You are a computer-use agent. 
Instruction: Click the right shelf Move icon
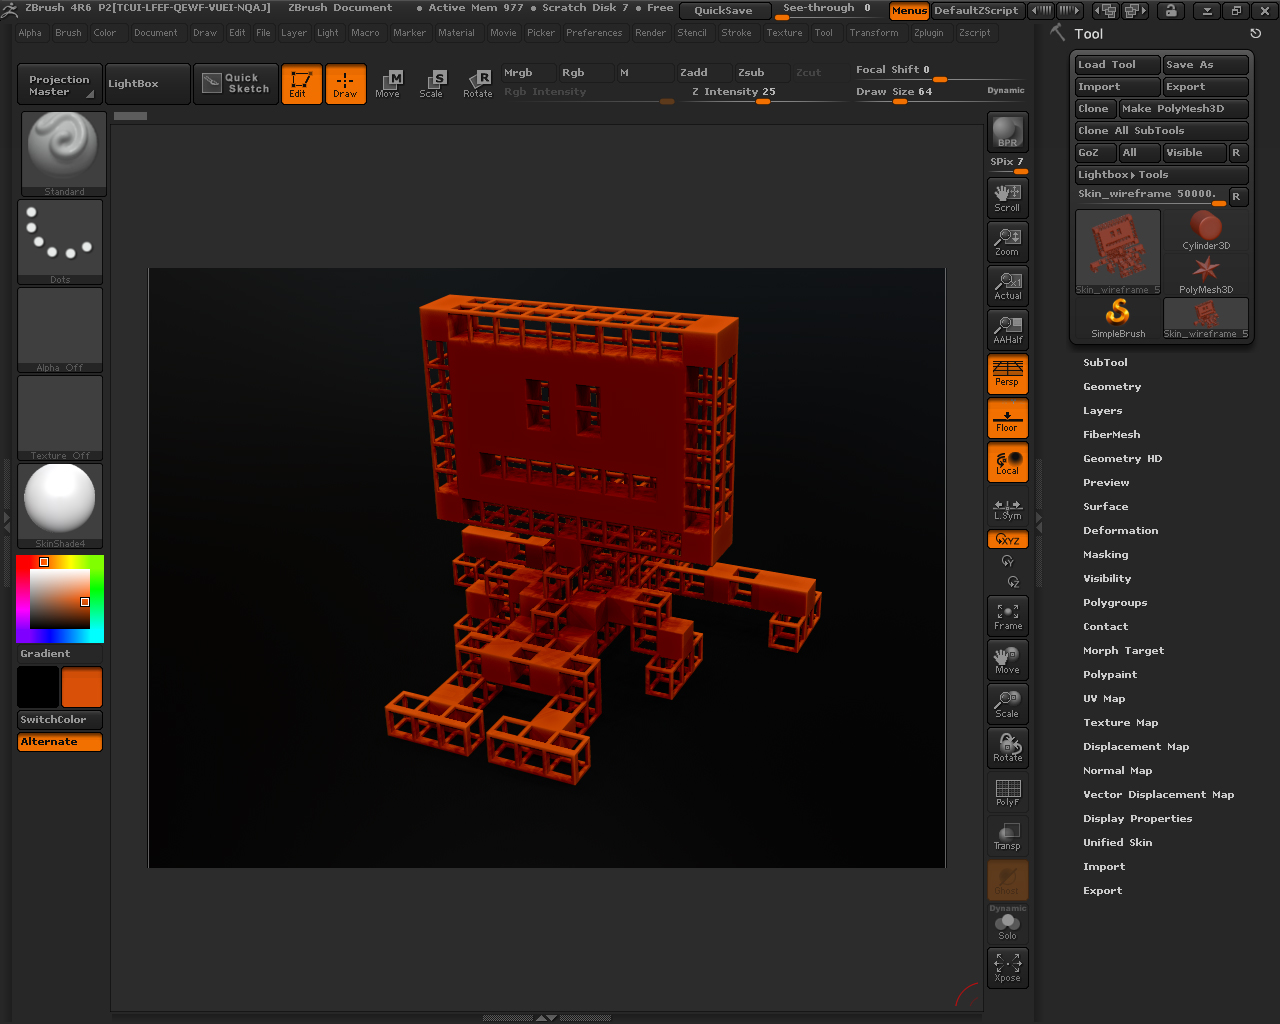[1007, 658]
